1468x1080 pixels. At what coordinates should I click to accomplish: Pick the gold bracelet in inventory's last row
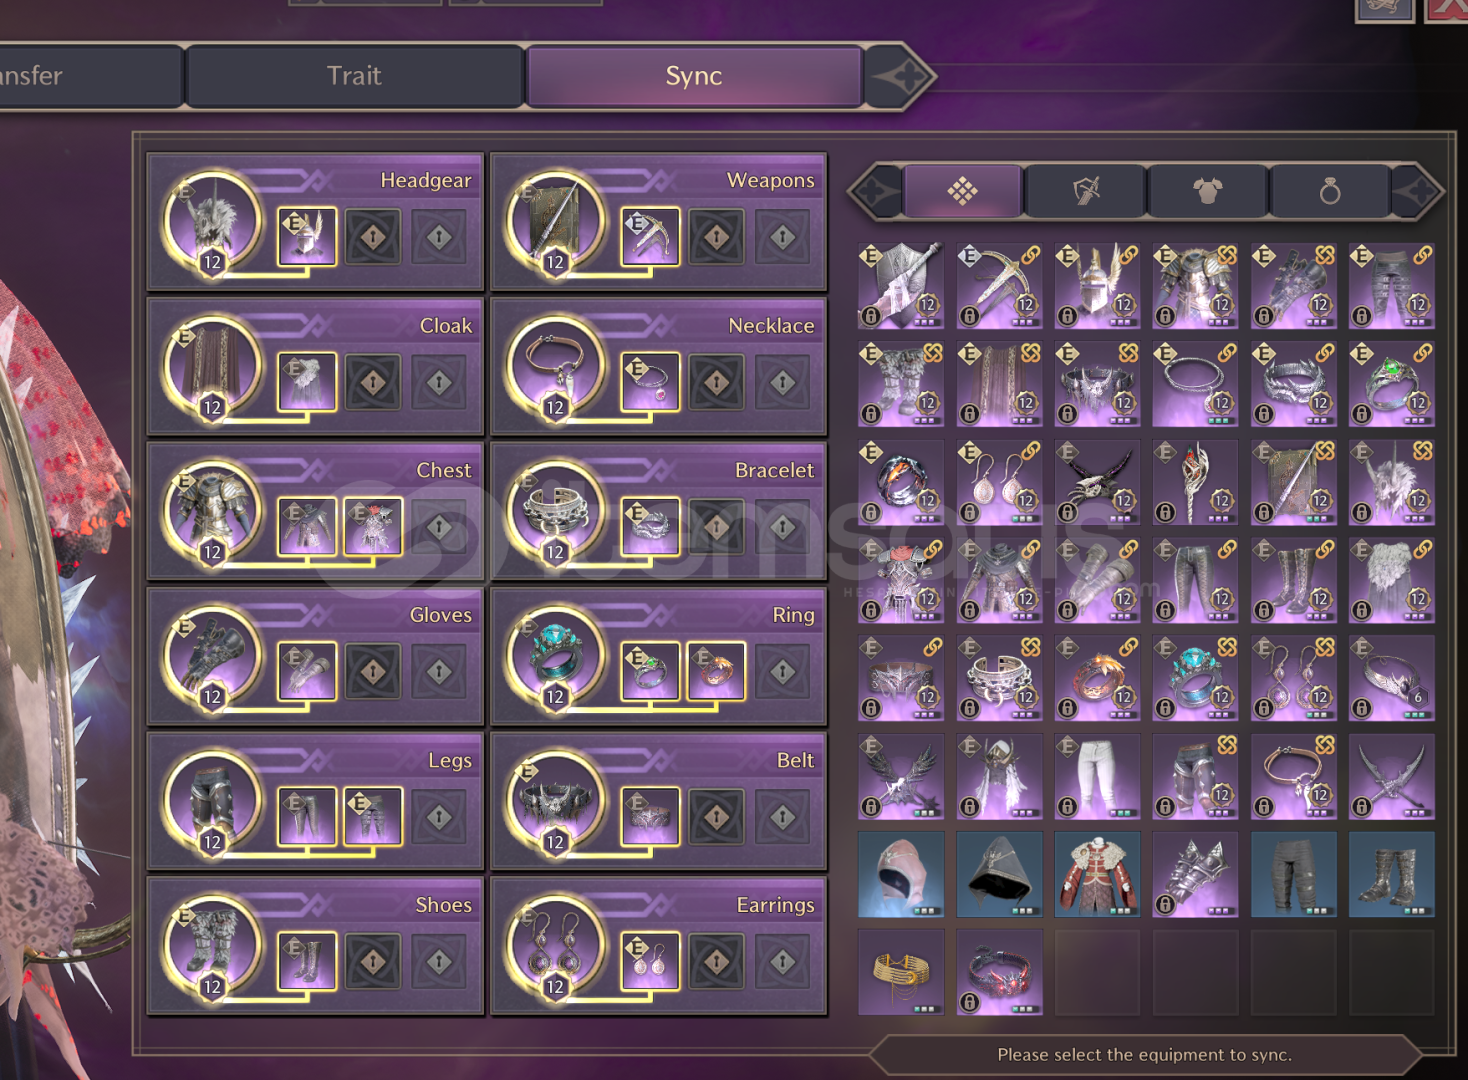pyautogui.click(x=901, y=972)
